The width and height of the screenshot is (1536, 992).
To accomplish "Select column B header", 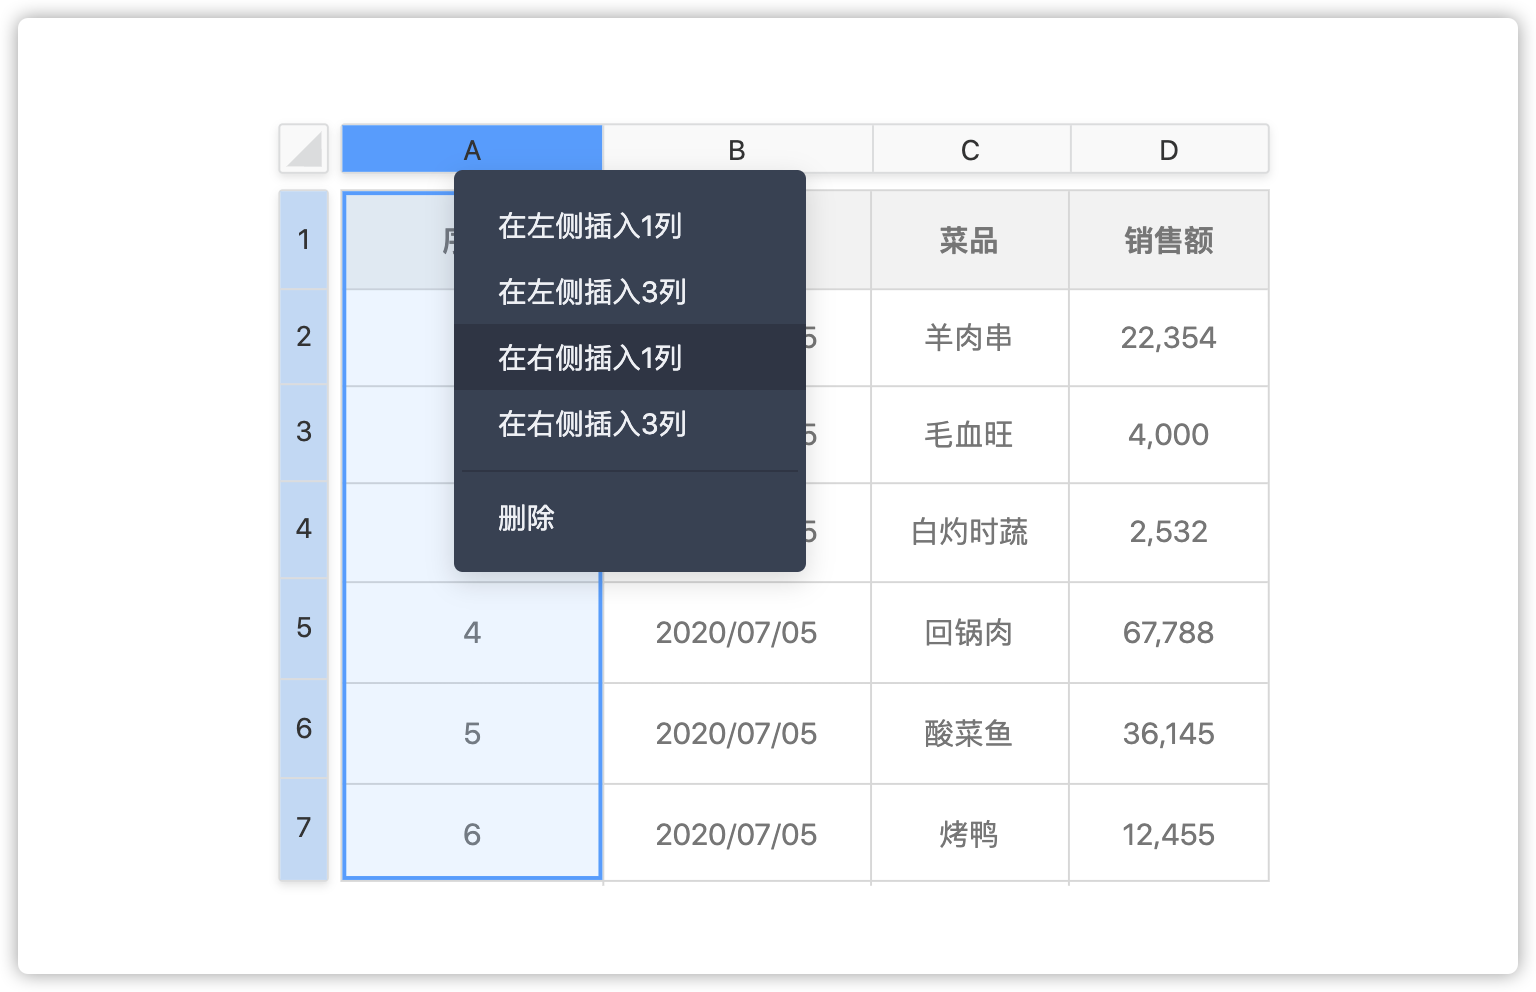I will click(737, 150).
